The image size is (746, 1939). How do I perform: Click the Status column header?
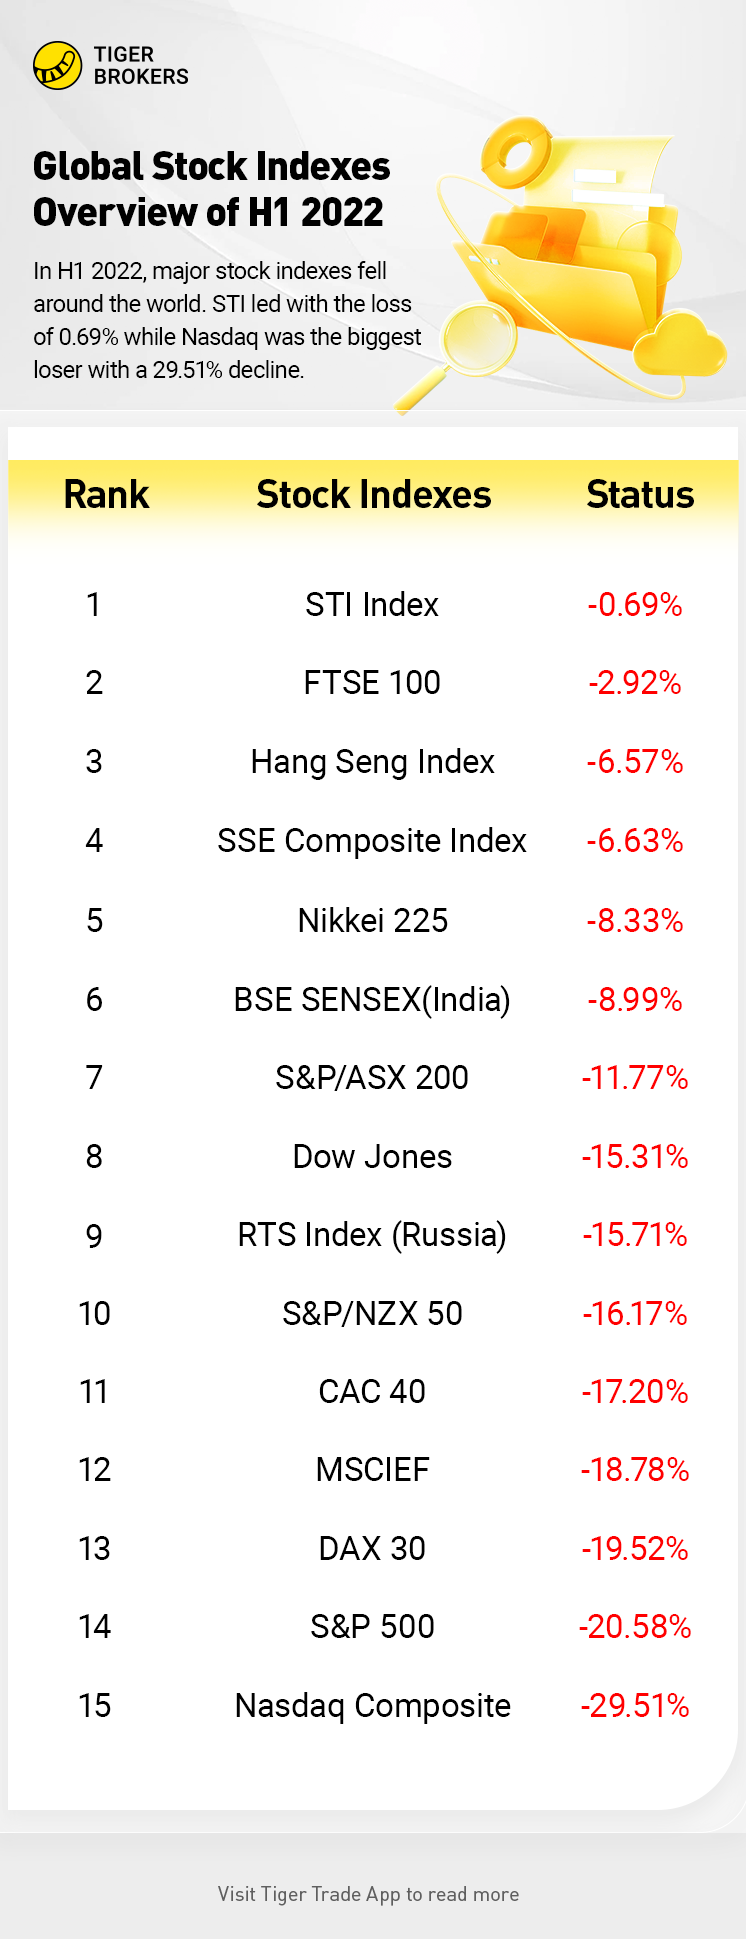(639, 495)
